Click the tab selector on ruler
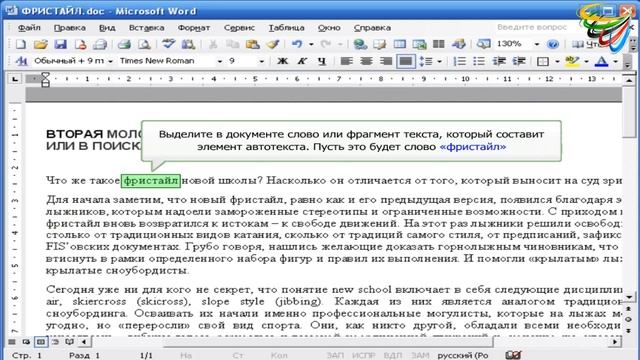This screenshot has height=360, width=640. (15, 79)
